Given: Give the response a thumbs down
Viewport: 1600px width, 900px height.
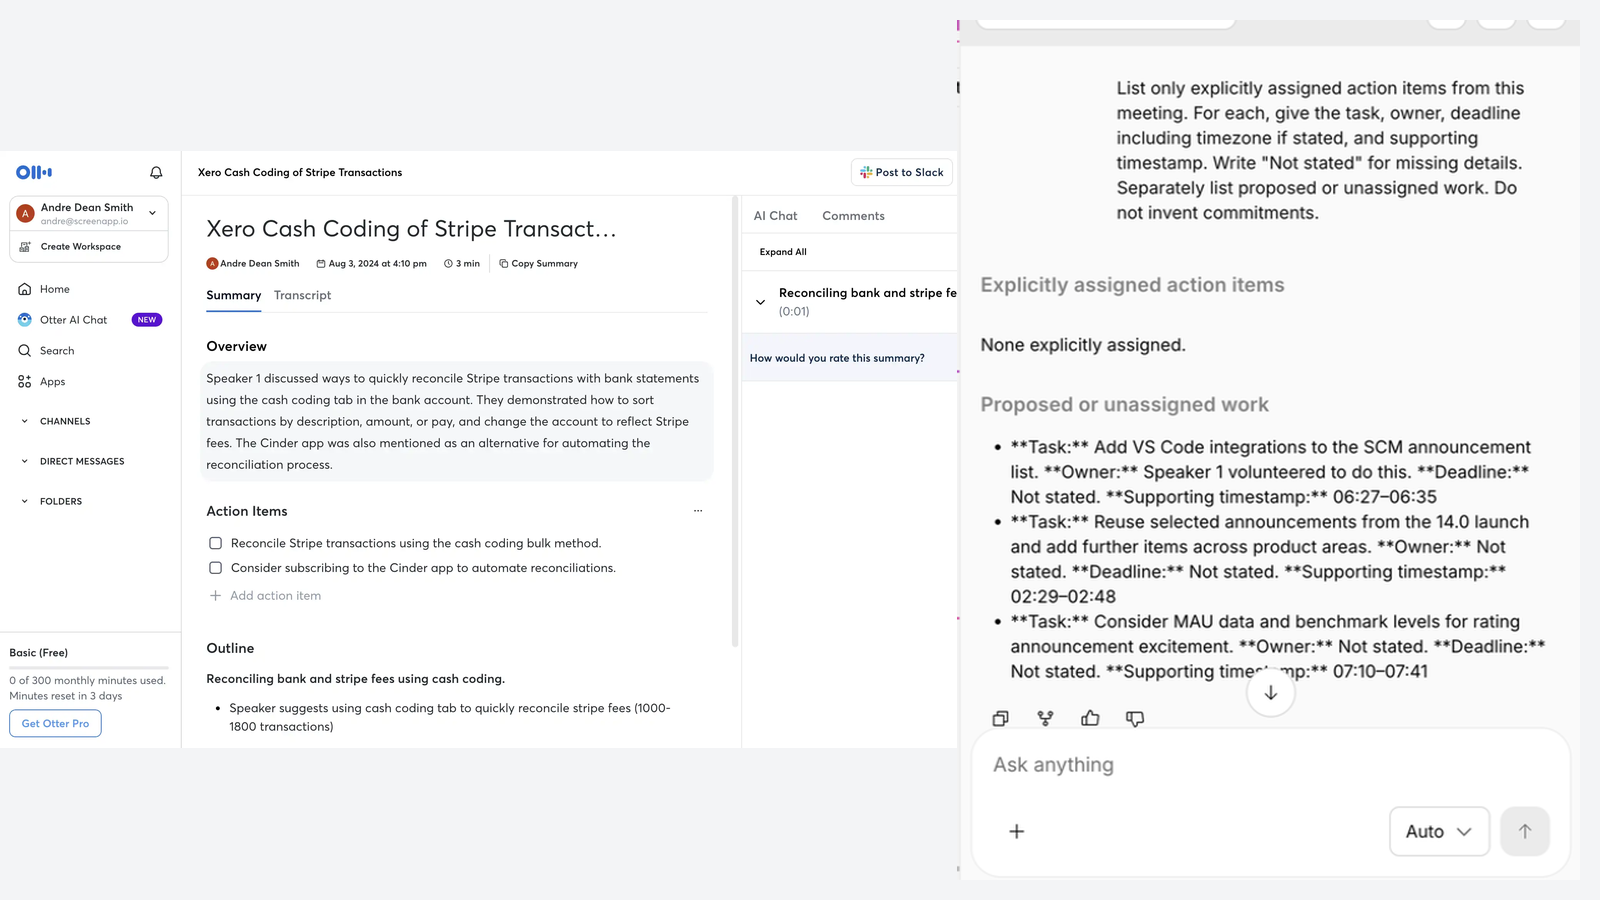Looking at the screenshot, I should pos(1135,718).
